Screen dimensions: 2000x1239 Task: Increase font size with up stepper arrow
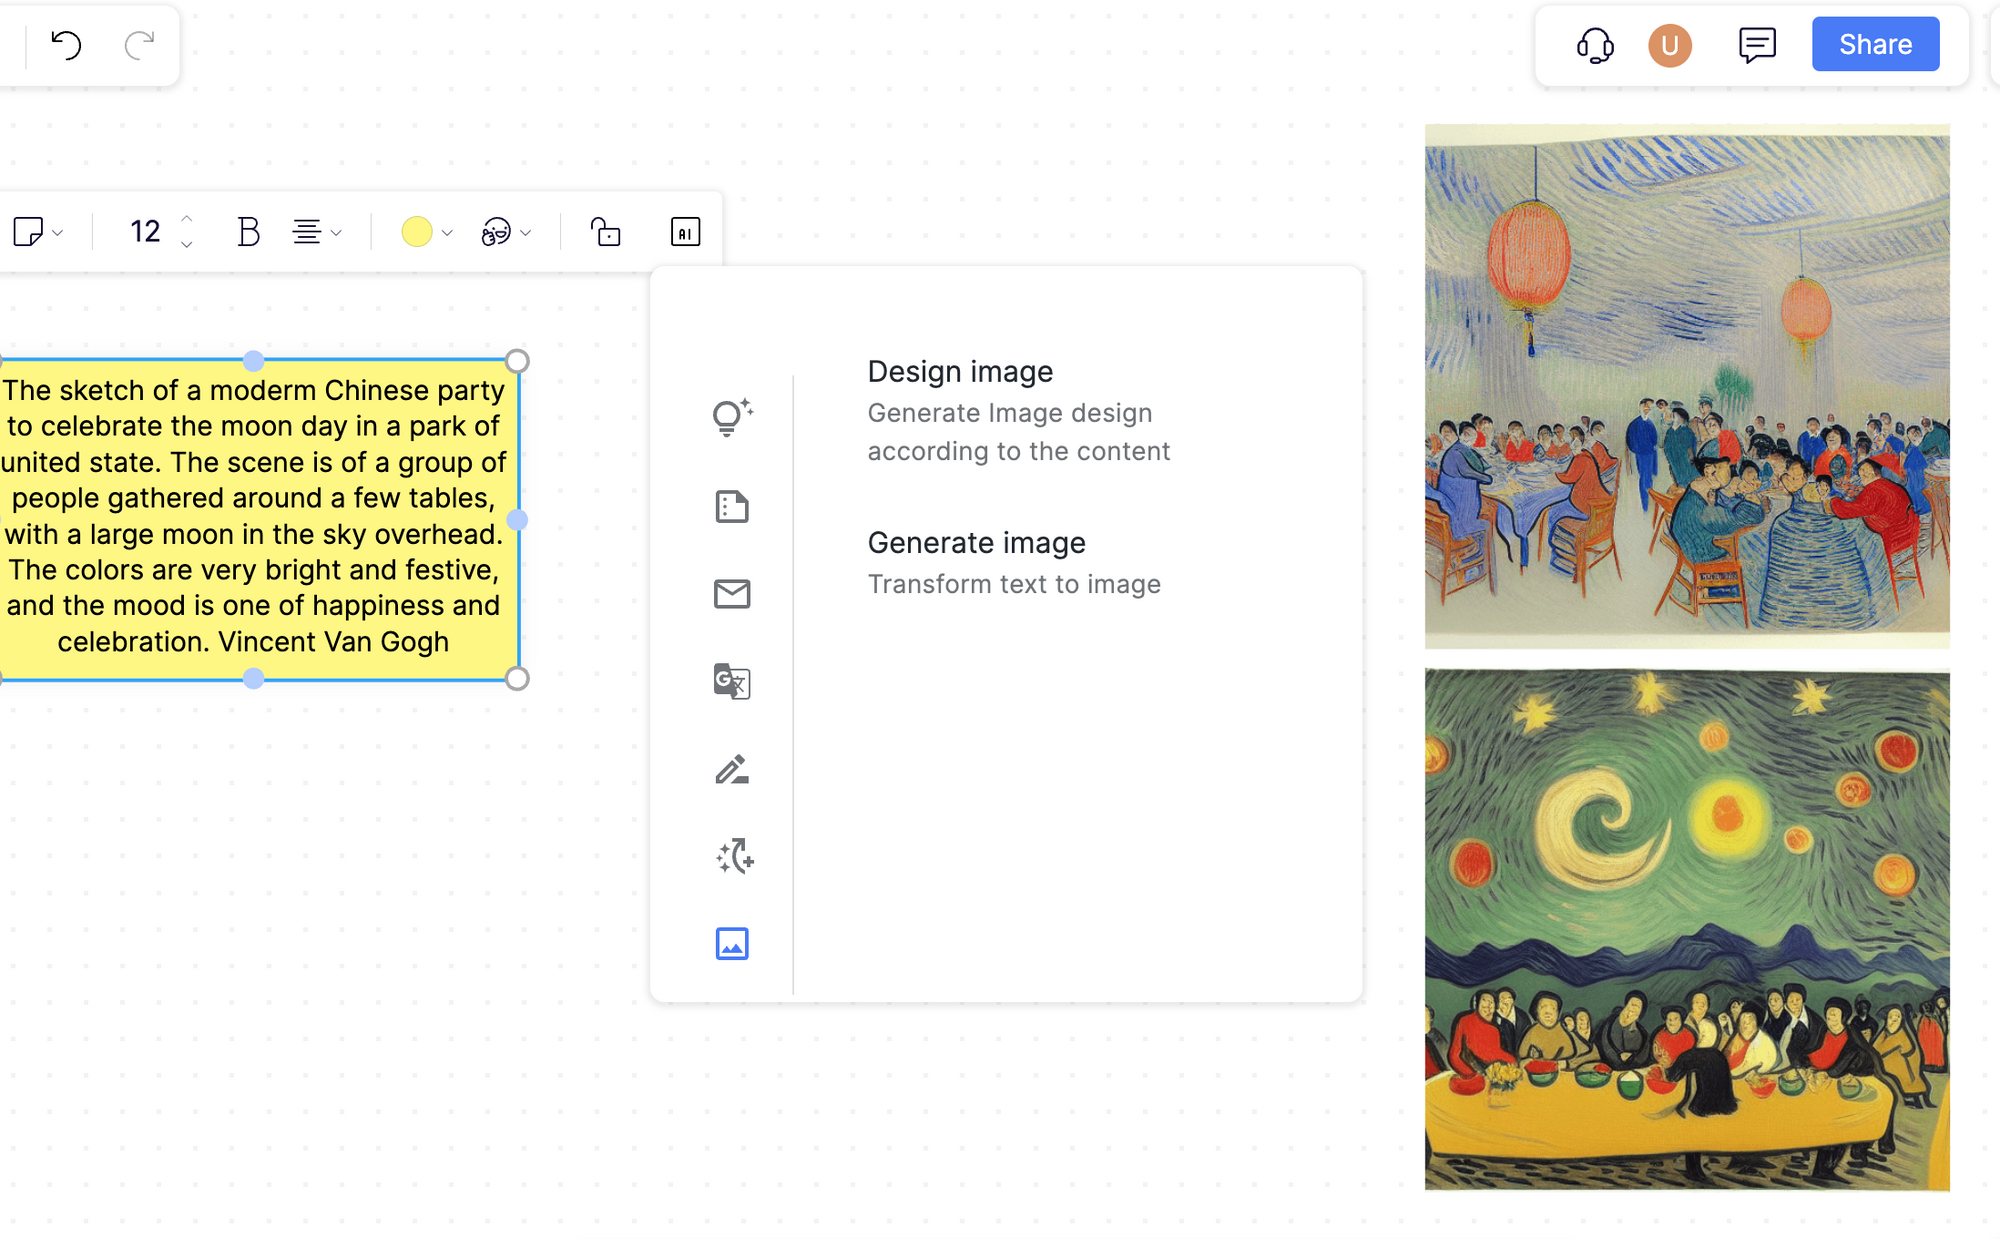tap(187, 219)
